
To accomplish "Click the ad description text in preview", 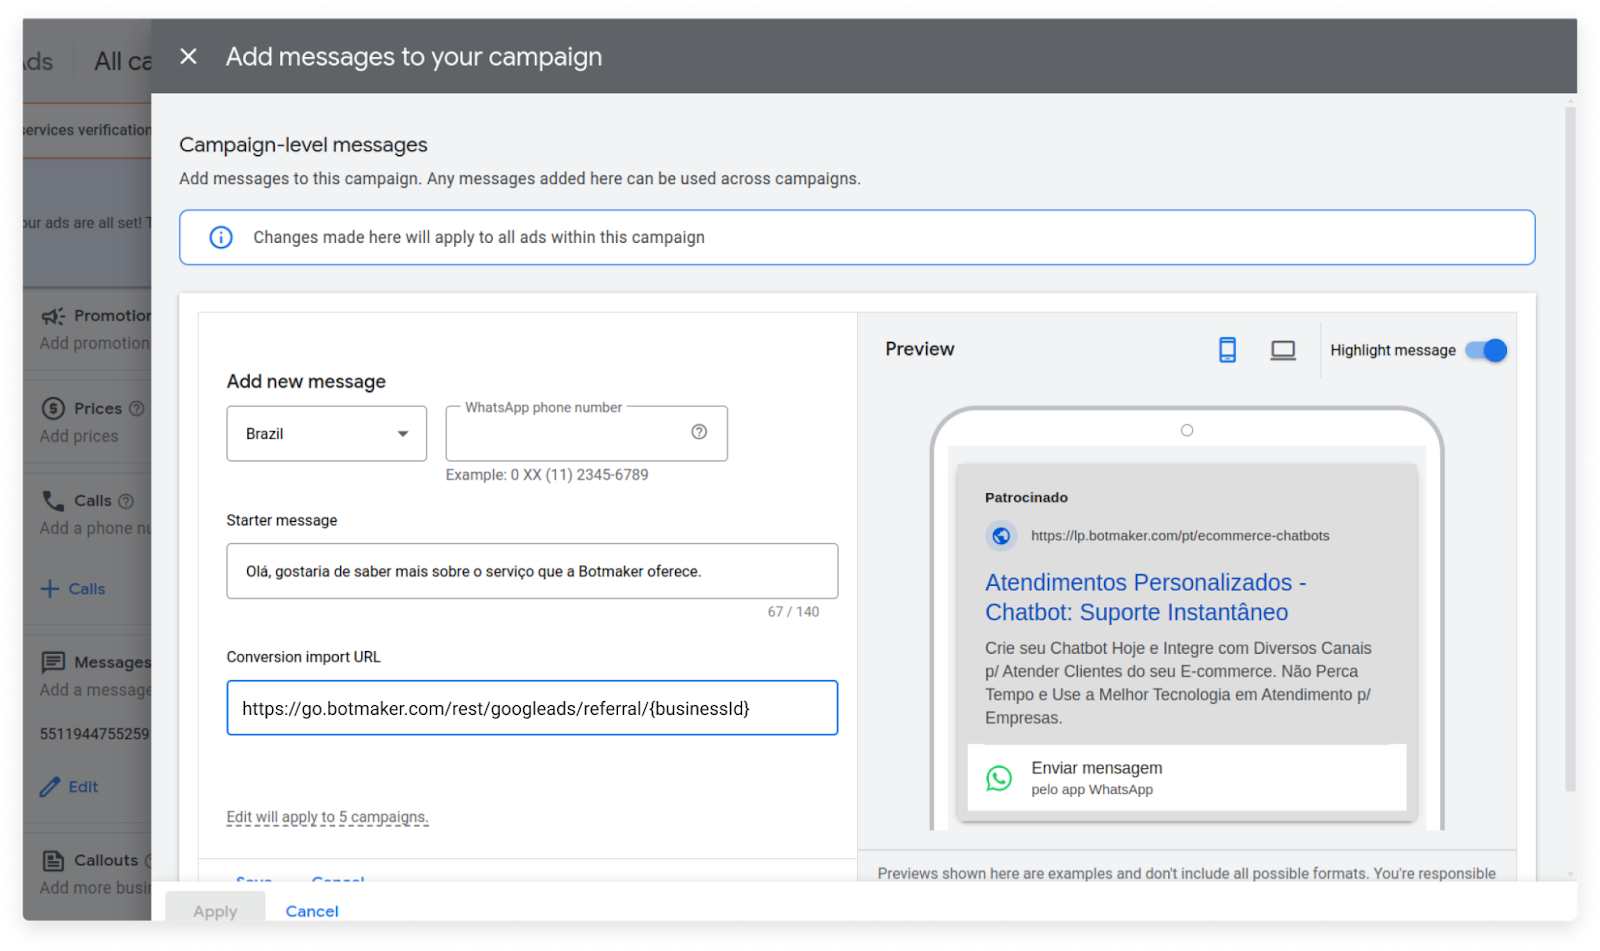I will 1178,683.
